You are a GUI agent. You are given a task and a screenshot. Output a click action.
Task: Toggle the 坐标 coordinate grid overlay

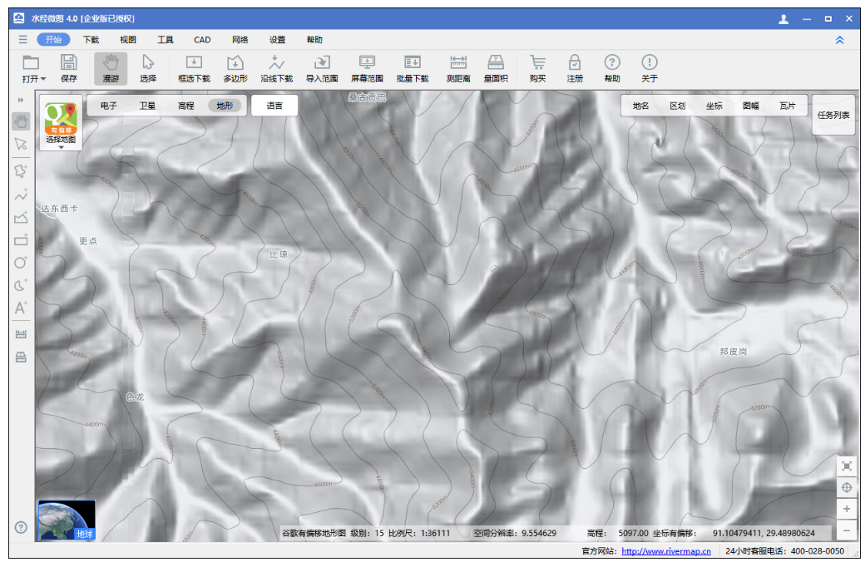(x=714, y=105)
